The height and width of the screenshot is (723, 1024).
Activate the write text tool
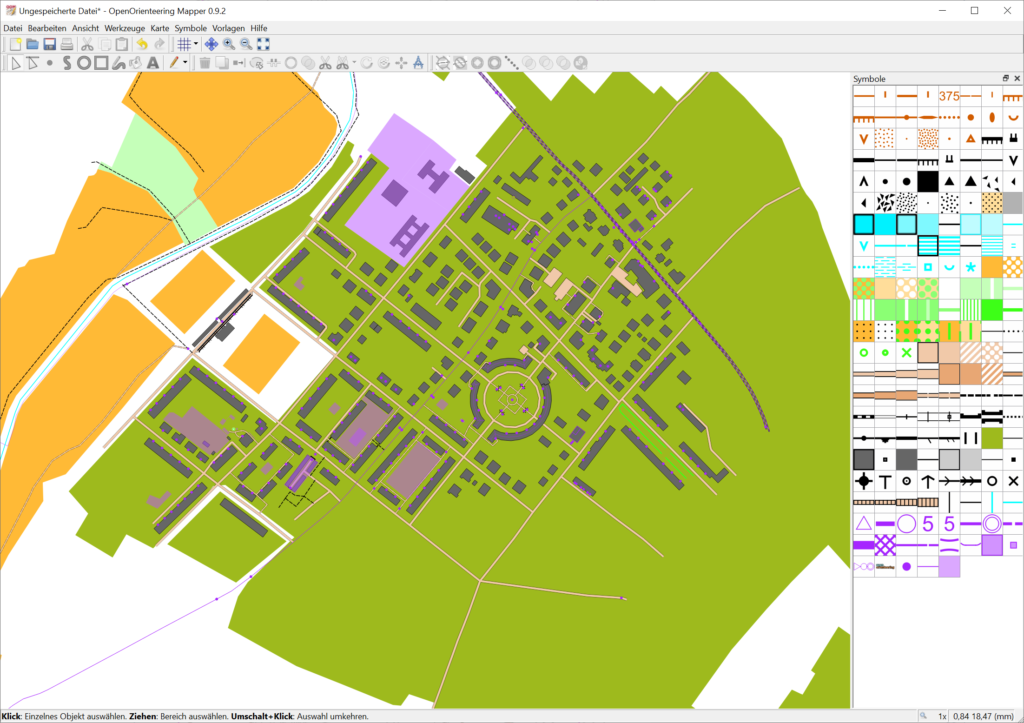click(153, 63)
